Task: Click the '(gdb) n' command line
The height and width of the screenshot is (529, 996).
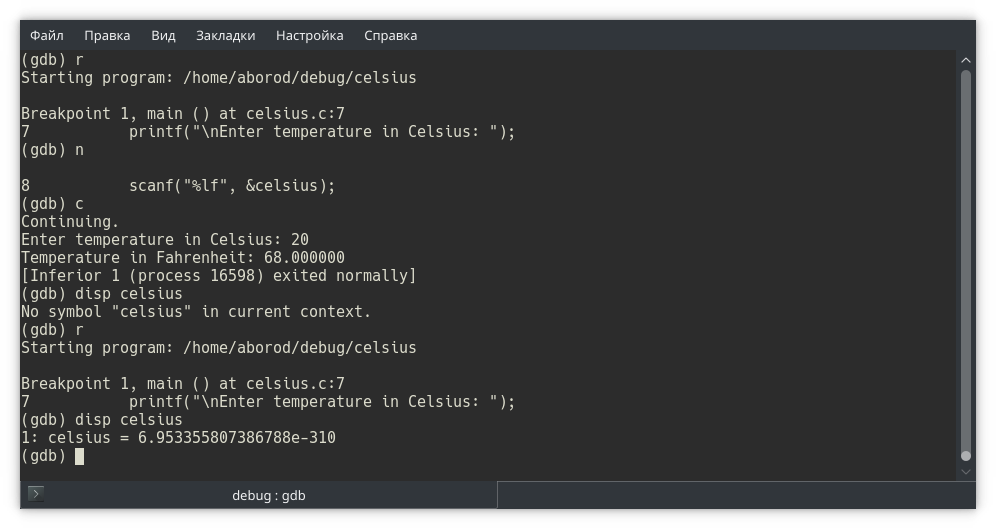Action: pos(52,150)
